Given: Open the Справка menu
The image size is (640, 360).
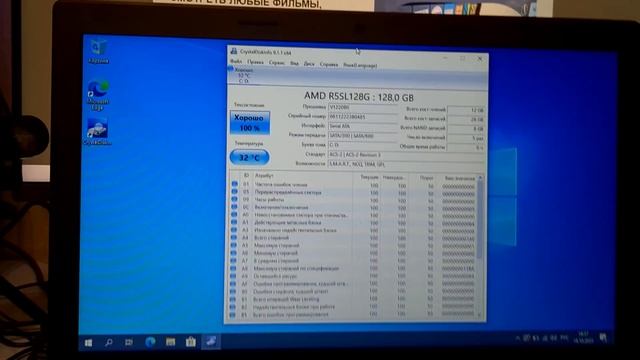Looking at the screenshot, I should click(x=329, y=64).
